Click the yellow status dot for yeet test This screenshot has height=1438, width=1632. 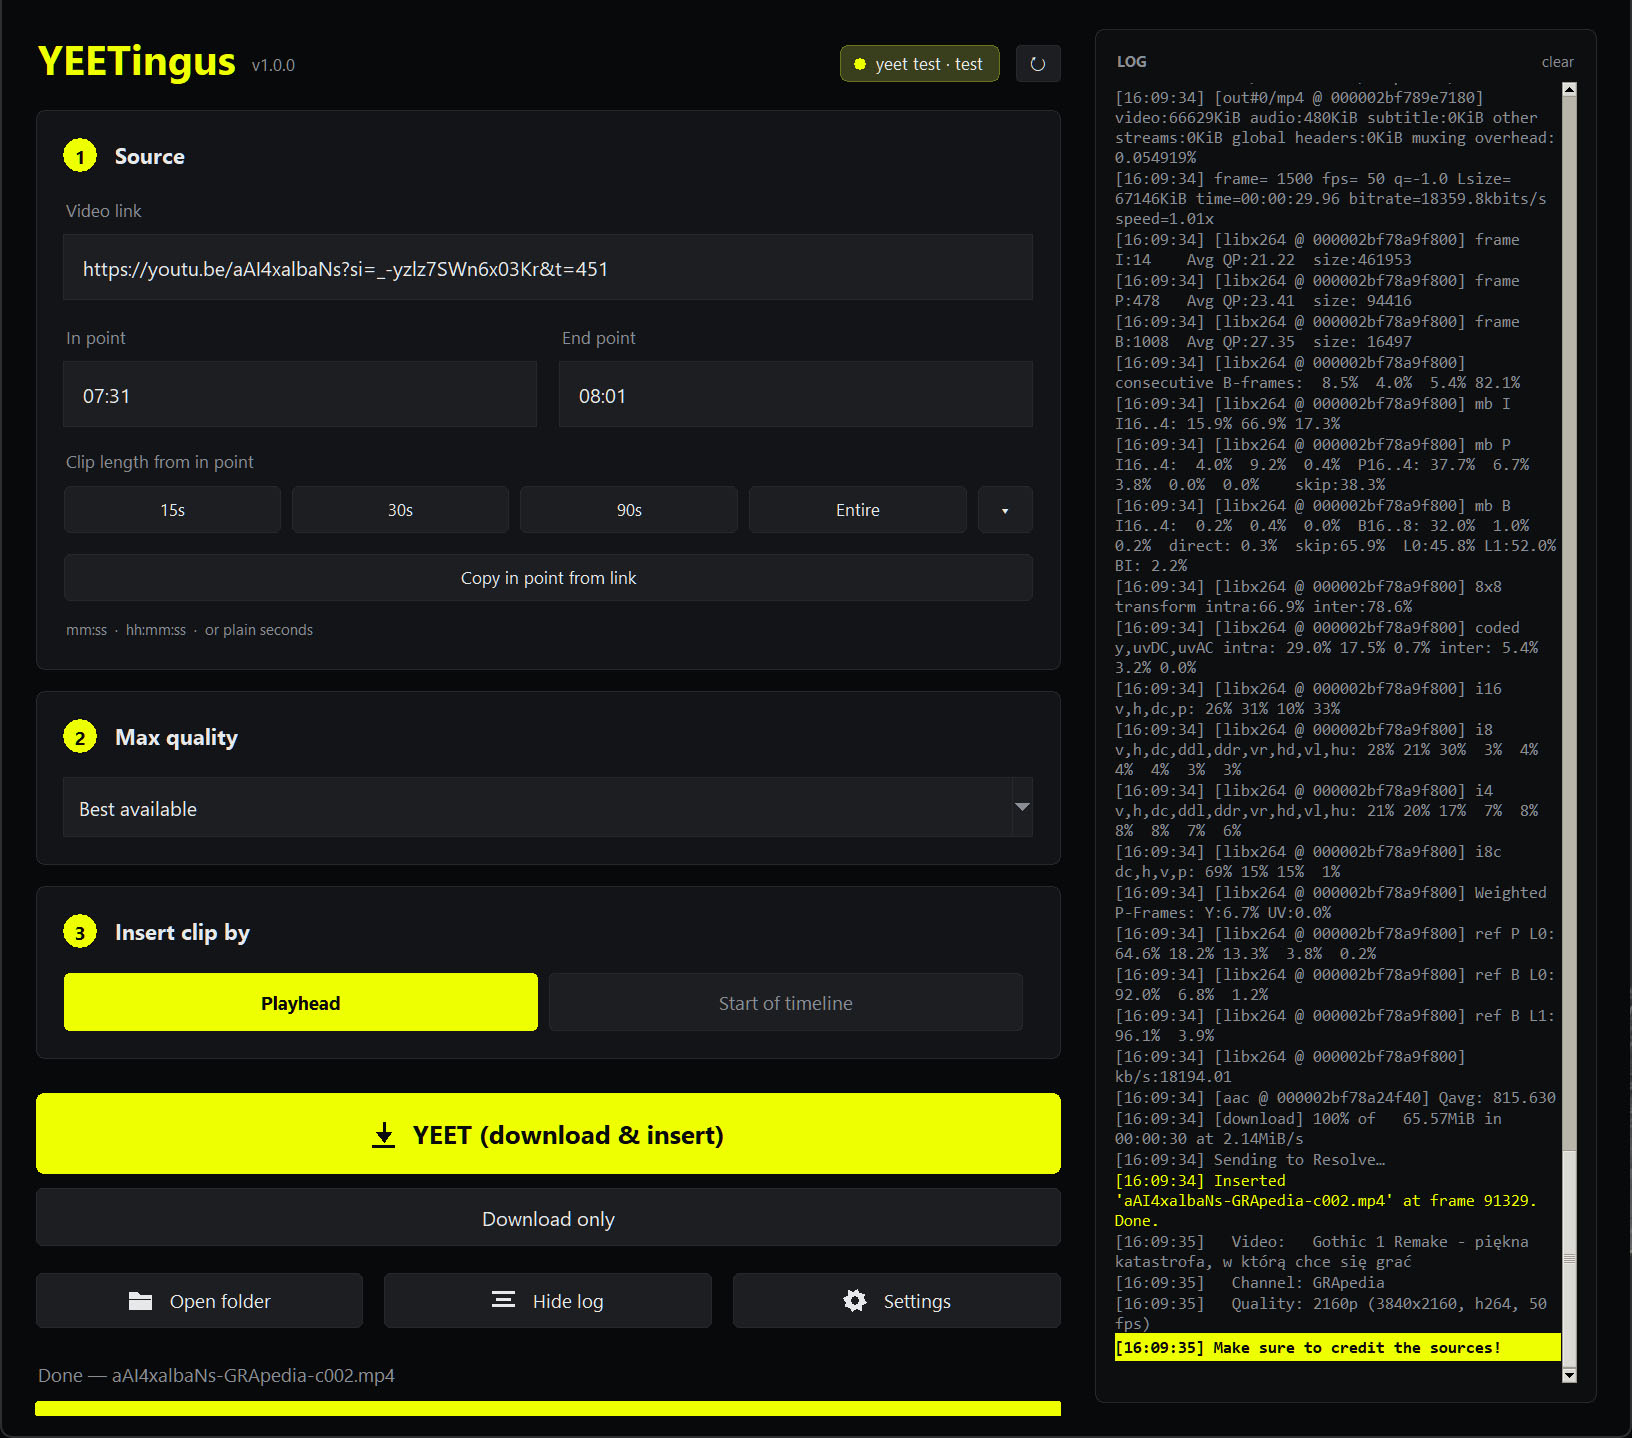click(860, 64)
